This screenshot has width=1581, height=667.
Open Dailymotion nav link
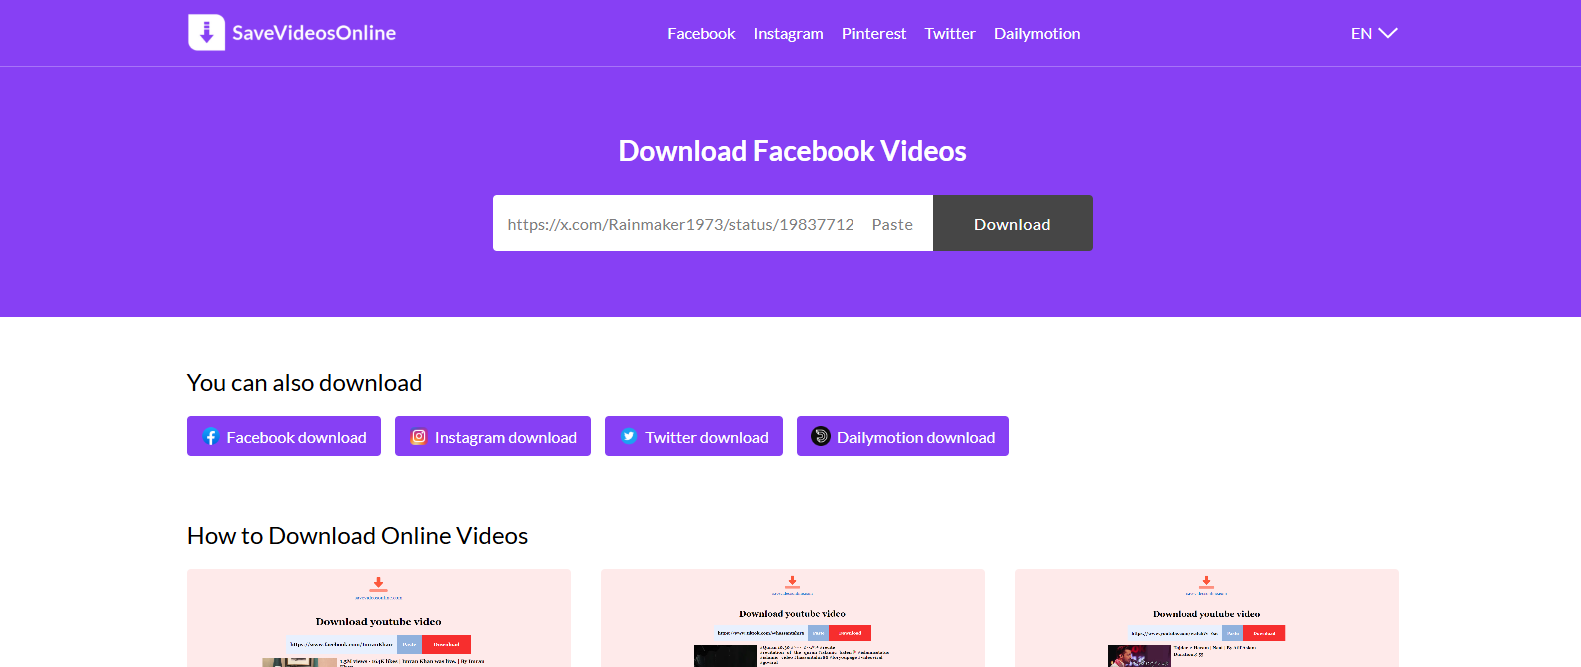click(1036, 33)
